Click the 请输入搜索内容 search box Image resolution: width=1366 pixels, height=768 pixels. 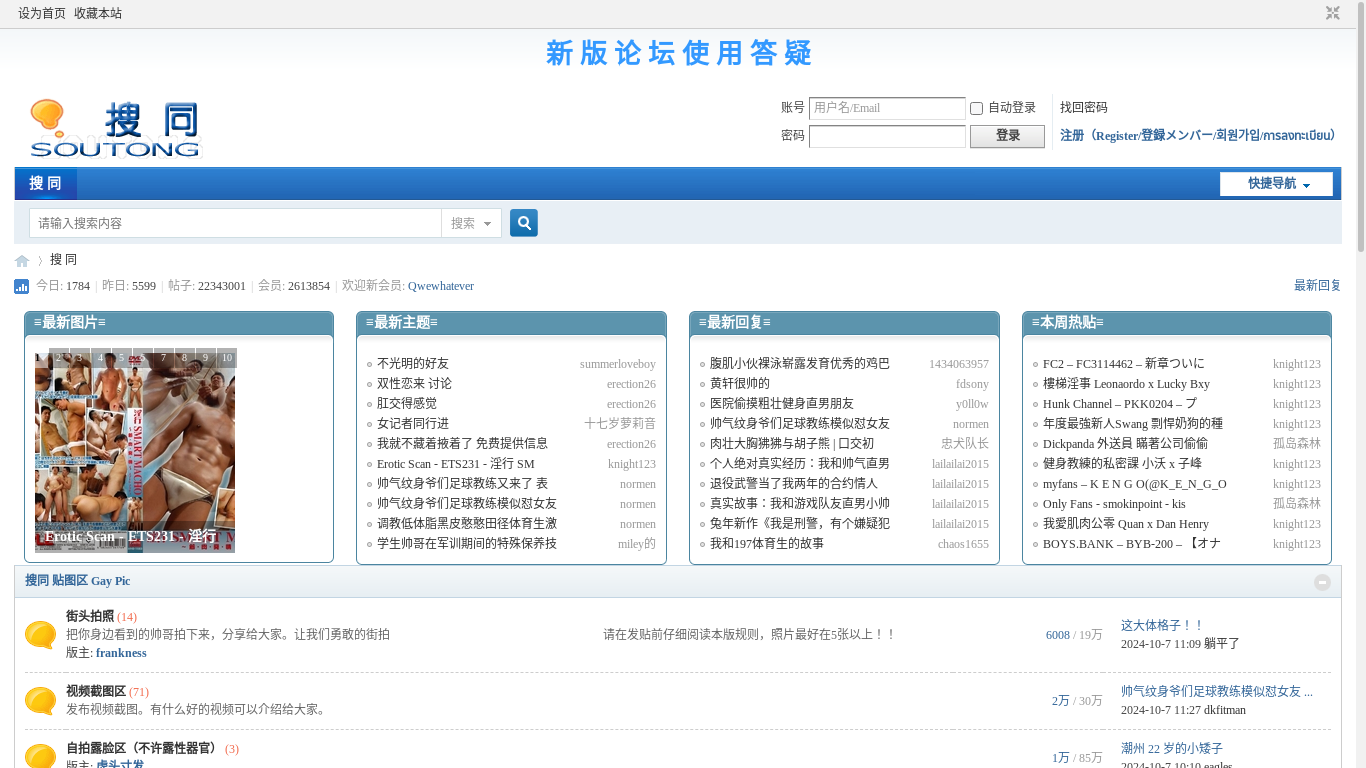[235, 223]
